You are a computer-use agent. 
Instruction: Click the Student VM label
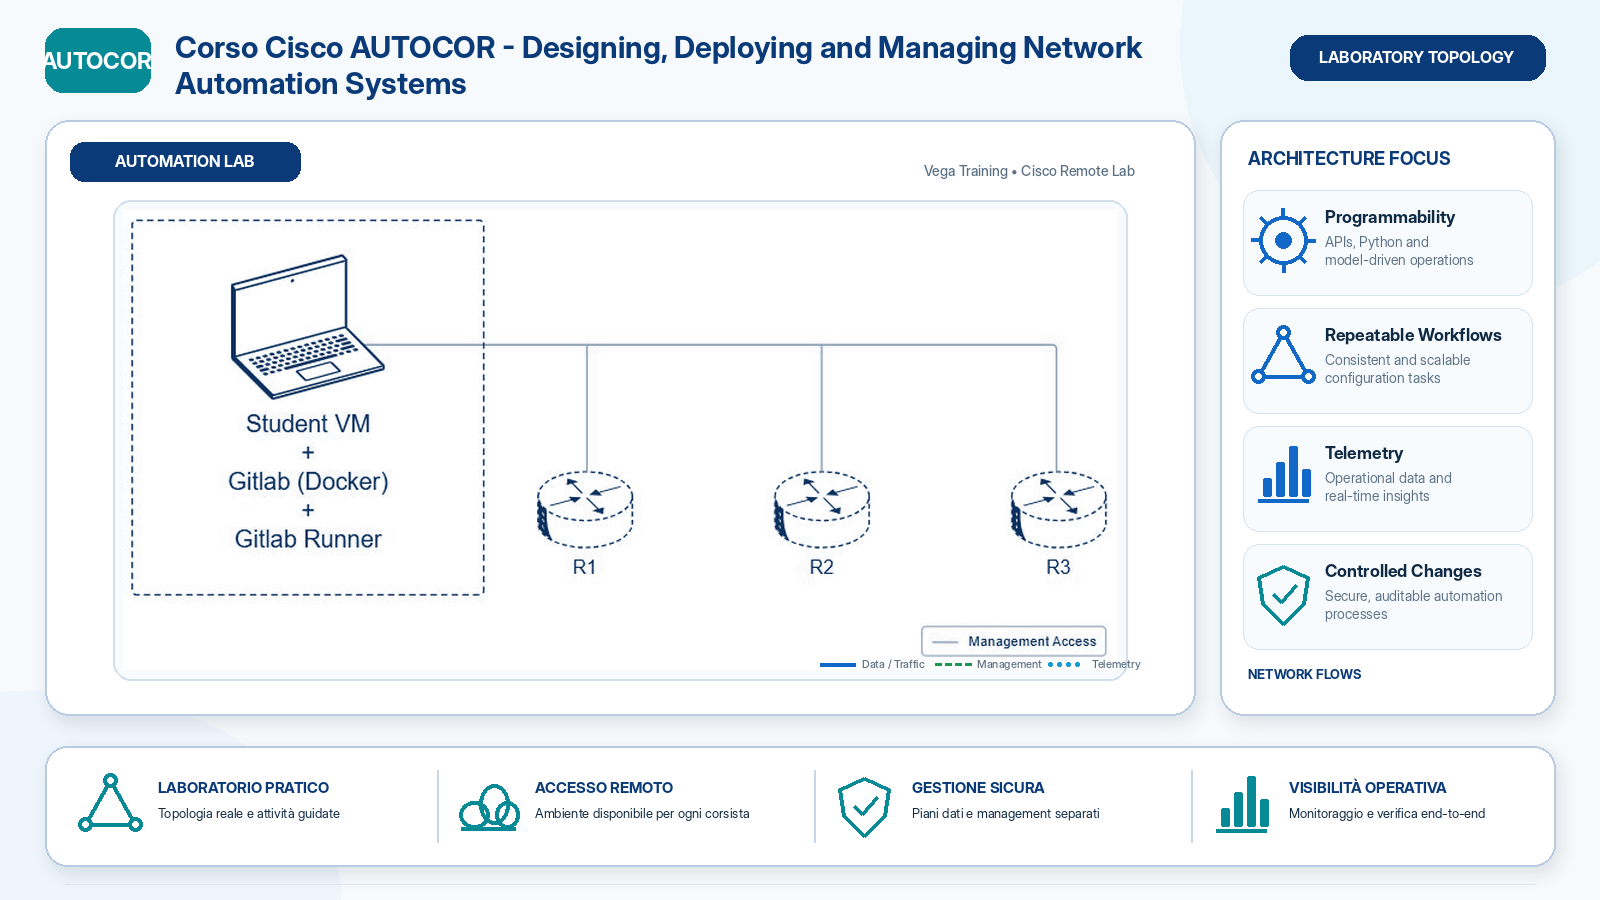coord(308,424)
